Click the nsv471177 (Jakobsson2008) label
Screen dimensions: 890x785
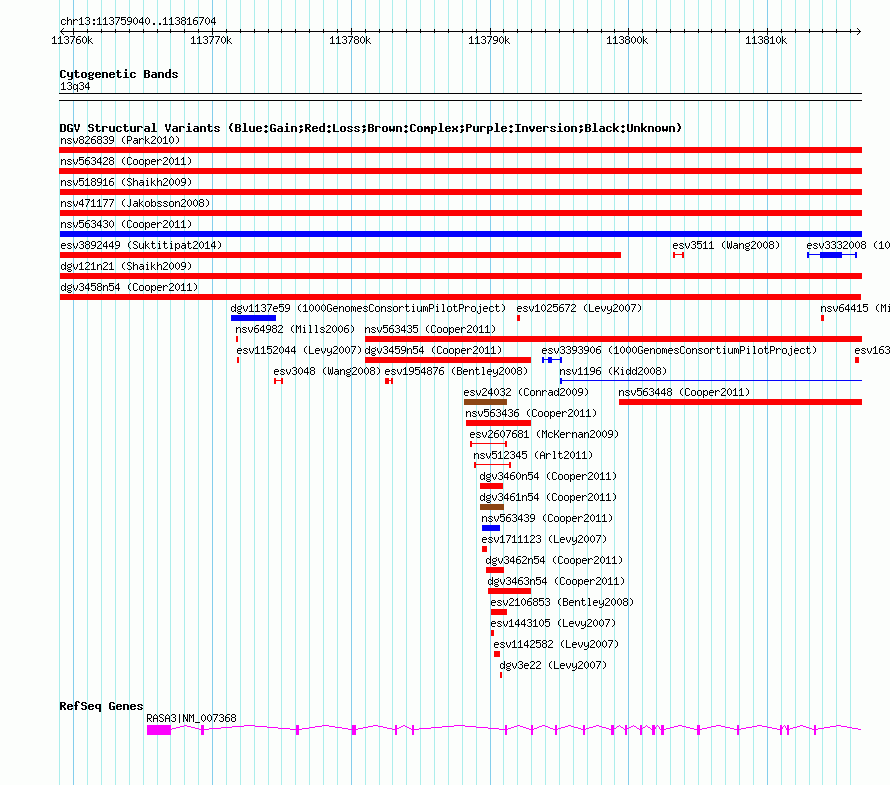coord(135,203)
